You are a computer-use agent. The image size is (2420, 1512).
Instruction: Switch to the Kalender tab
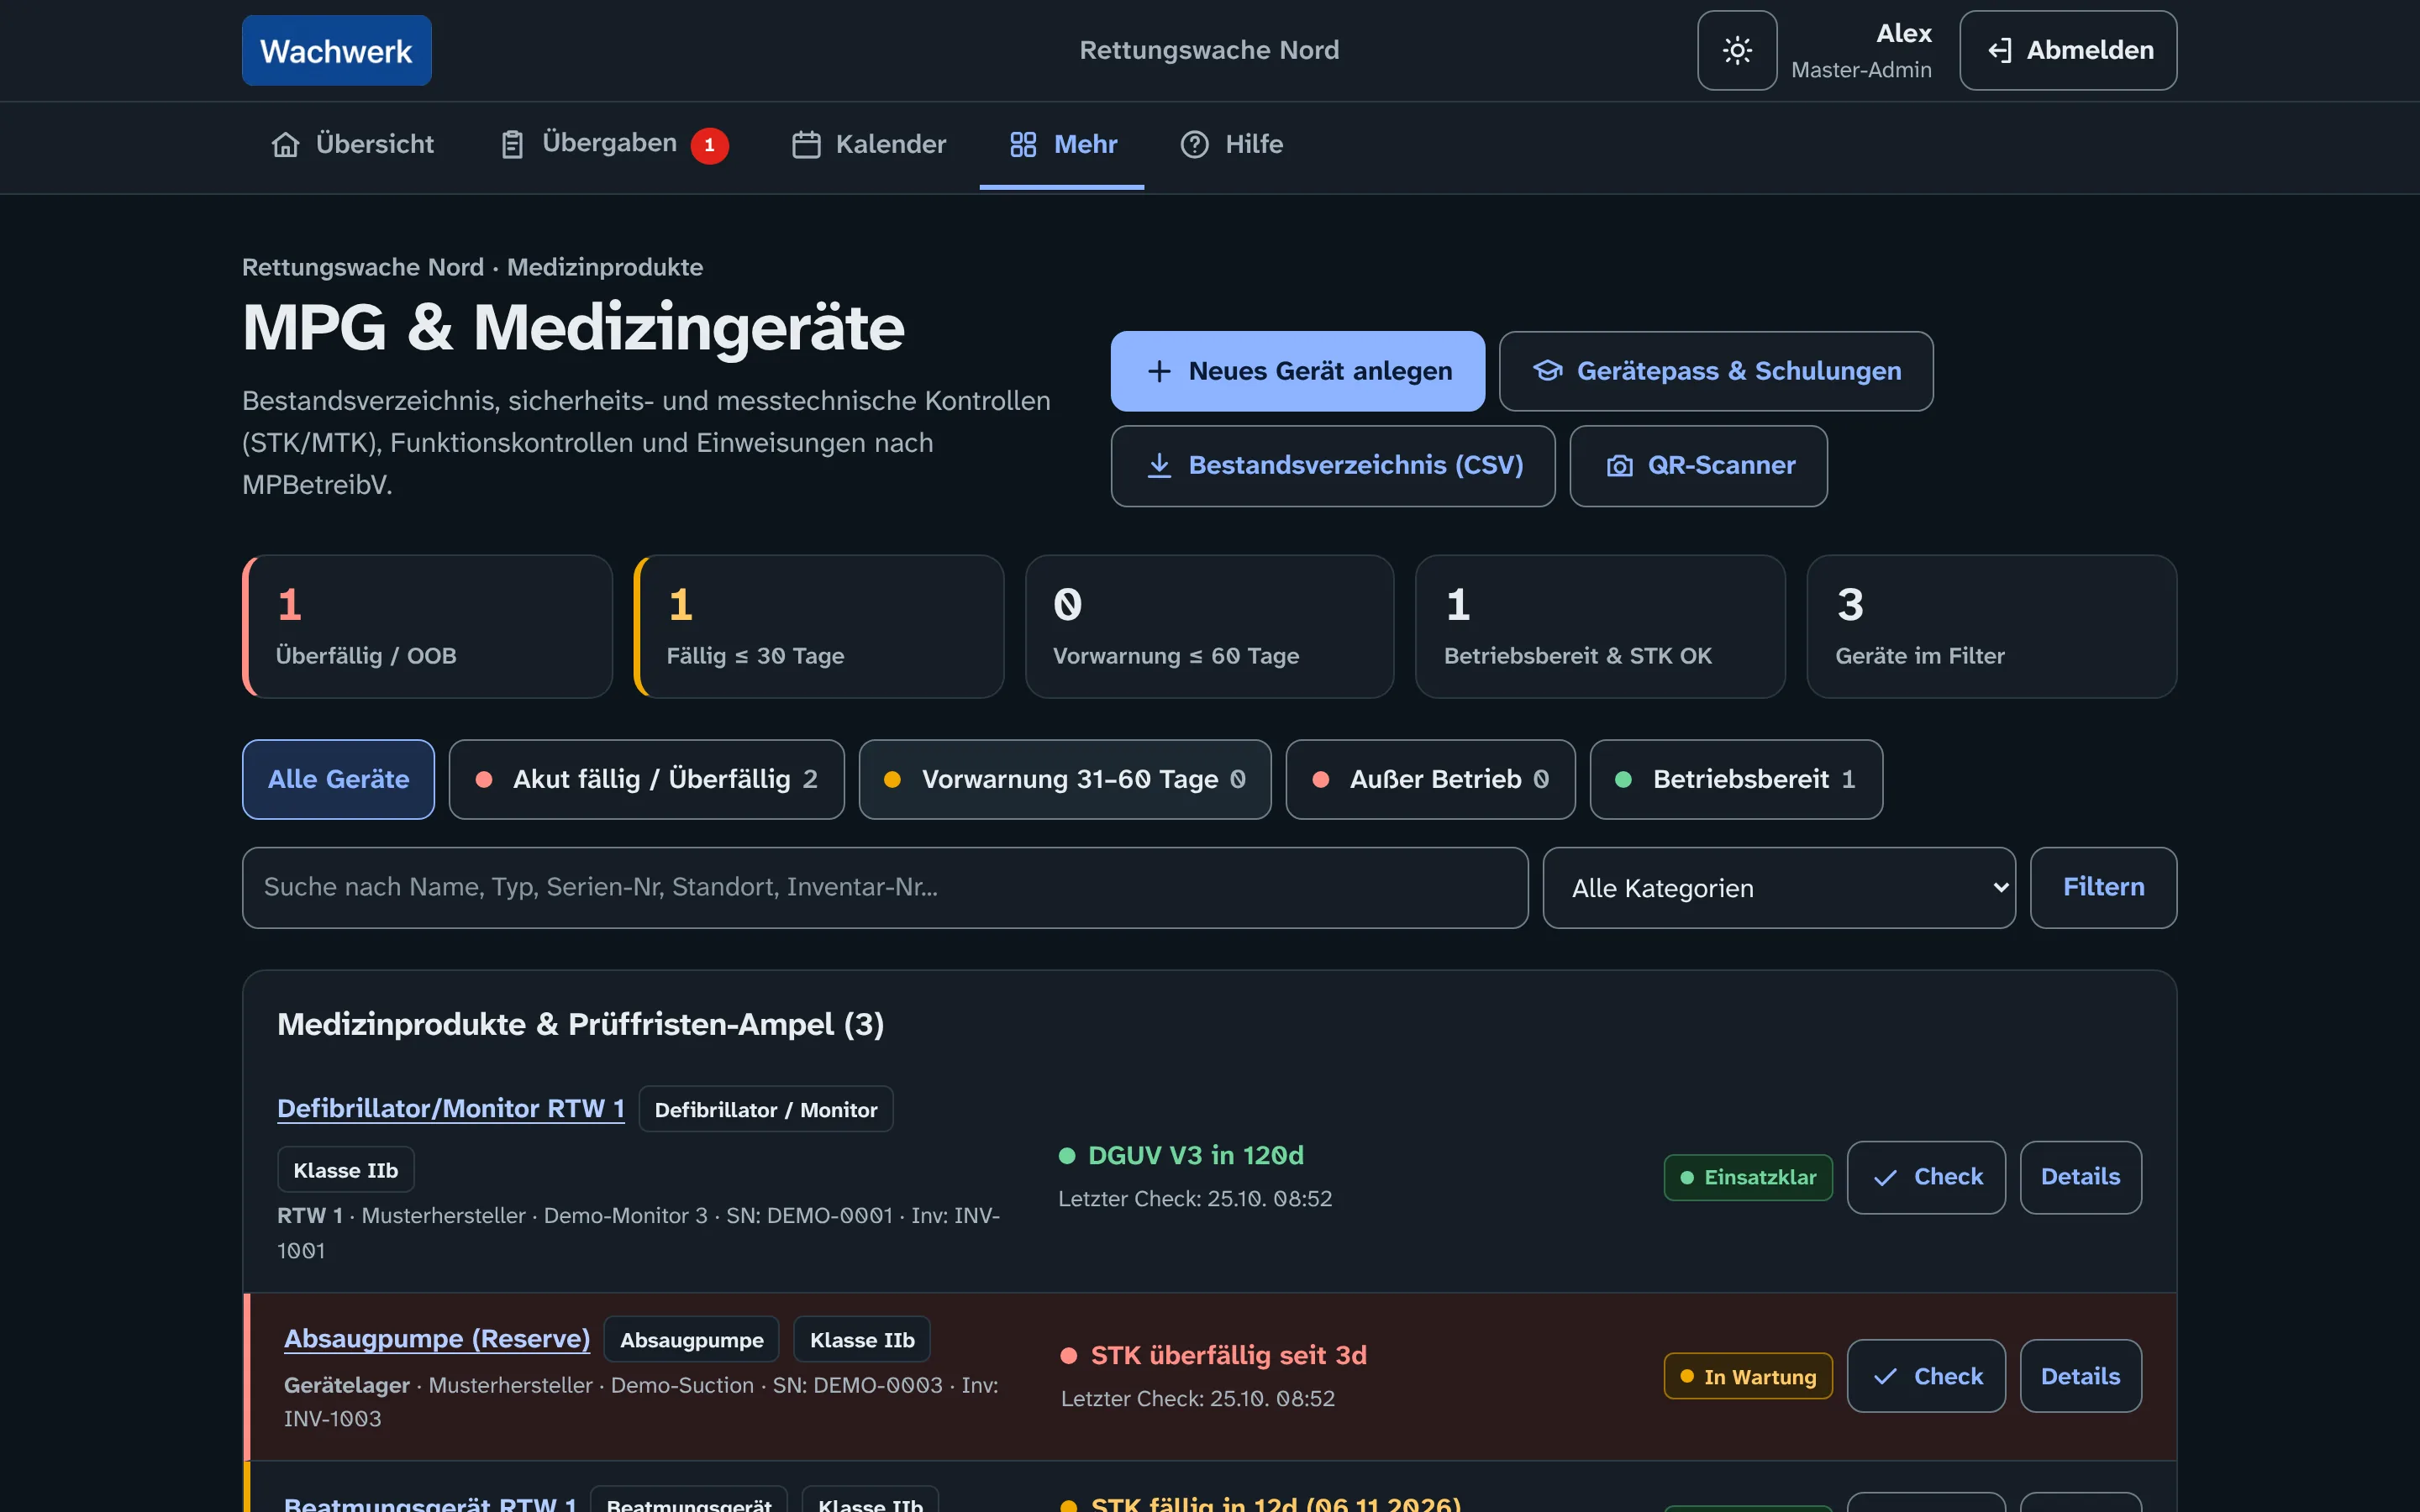coord(868,144)
